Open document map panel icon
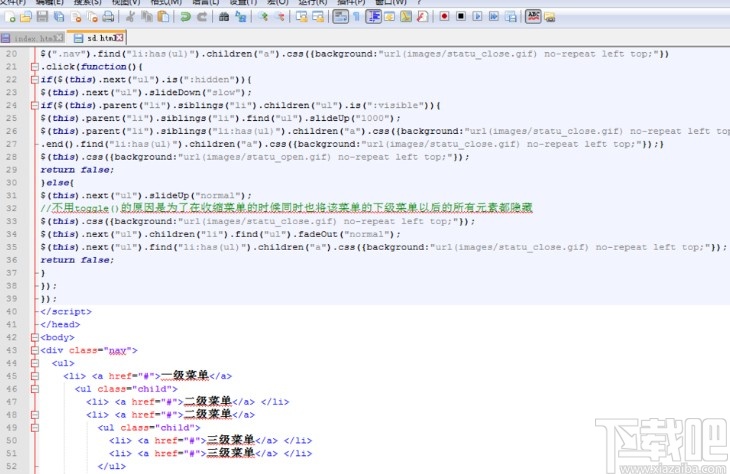The image size is (730, 474). pos(406,17)
